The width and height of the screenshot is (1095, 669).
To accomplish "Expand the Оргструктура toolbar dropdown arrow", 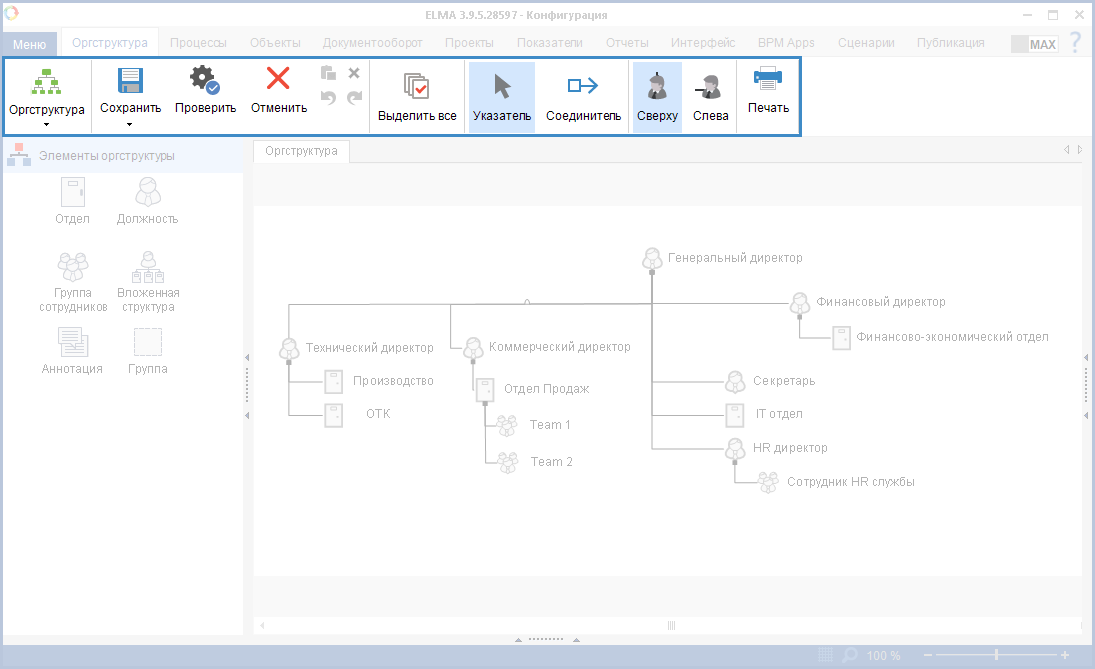I will (x=46, y=125).
